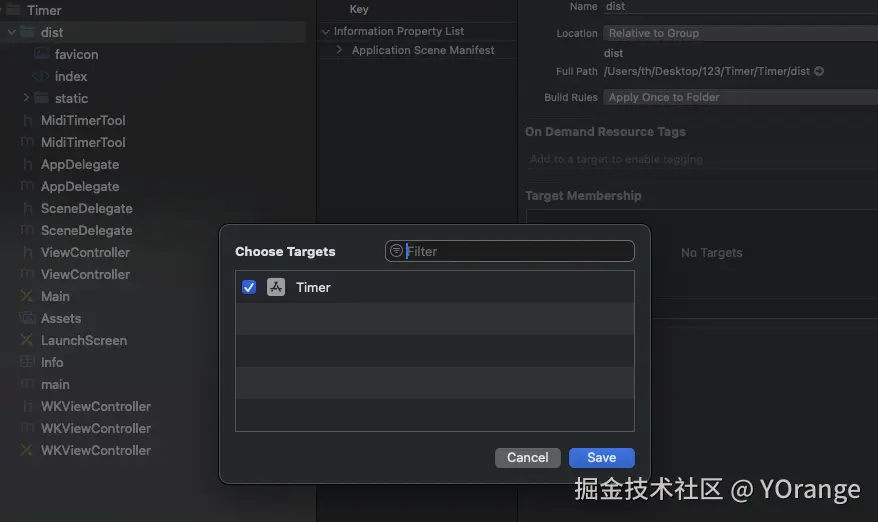Collapse the dist folder in navigator

click(11, 32)
